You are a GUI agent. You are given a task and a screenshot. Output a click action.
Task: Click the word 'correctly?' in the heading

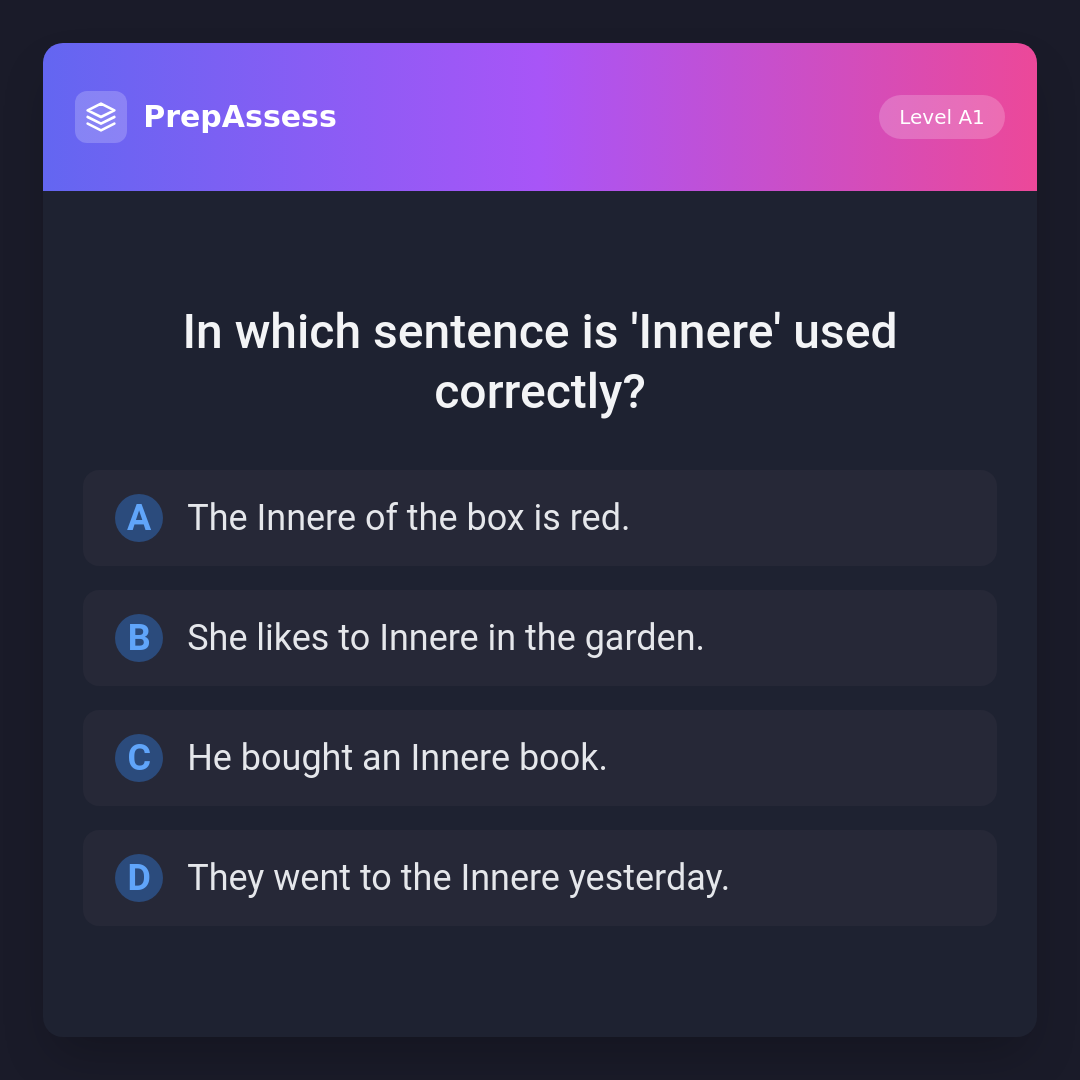540,391
